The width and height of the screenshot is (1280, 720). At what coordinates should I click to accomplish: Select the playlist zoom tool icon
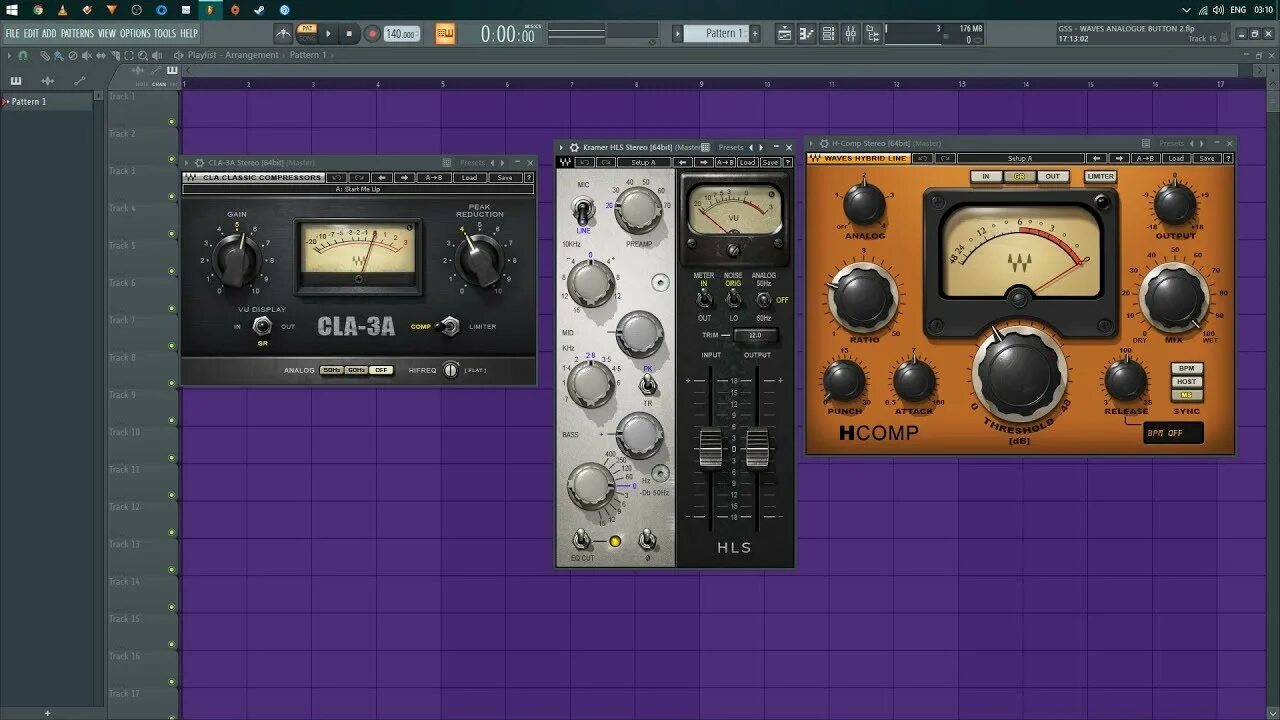point(142,55)
